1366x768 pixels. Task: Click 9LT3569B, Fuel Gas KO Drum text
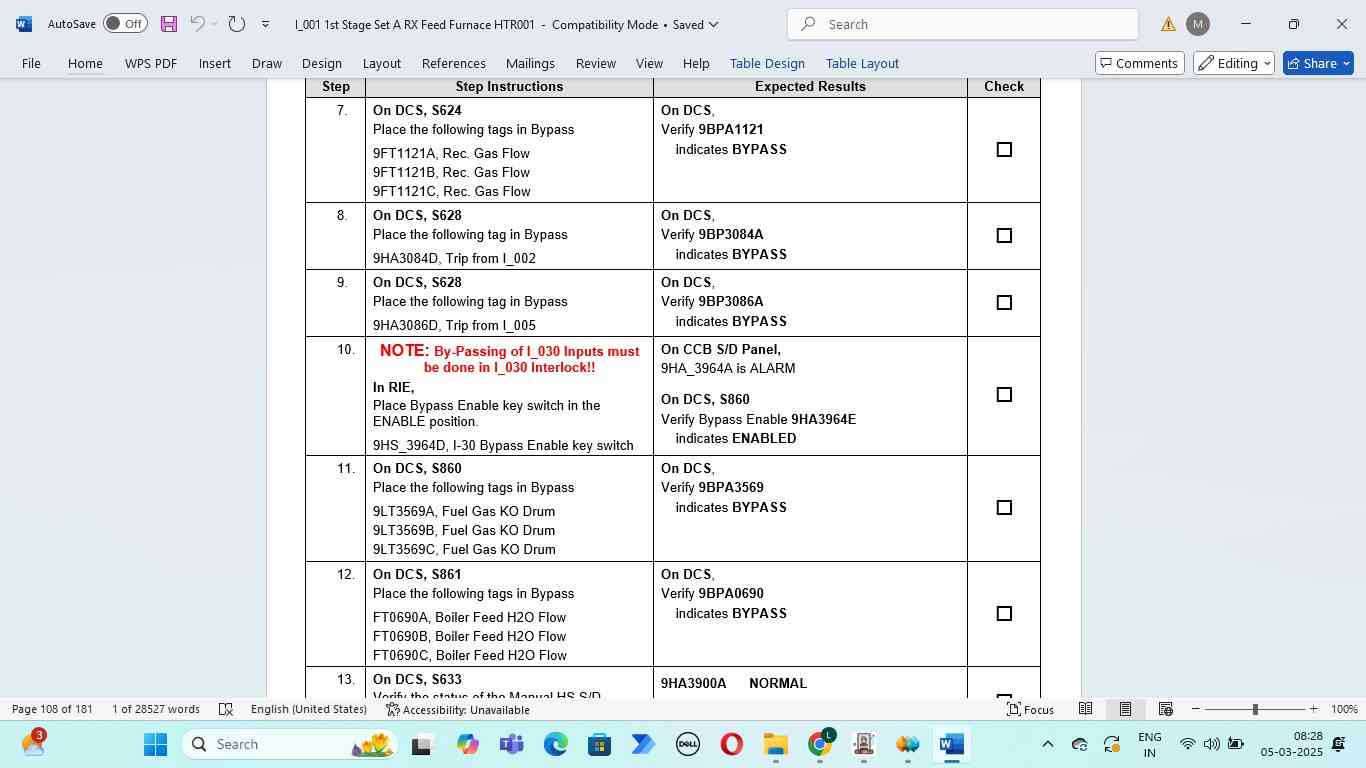pyautogui.click(x=464, y=530)
